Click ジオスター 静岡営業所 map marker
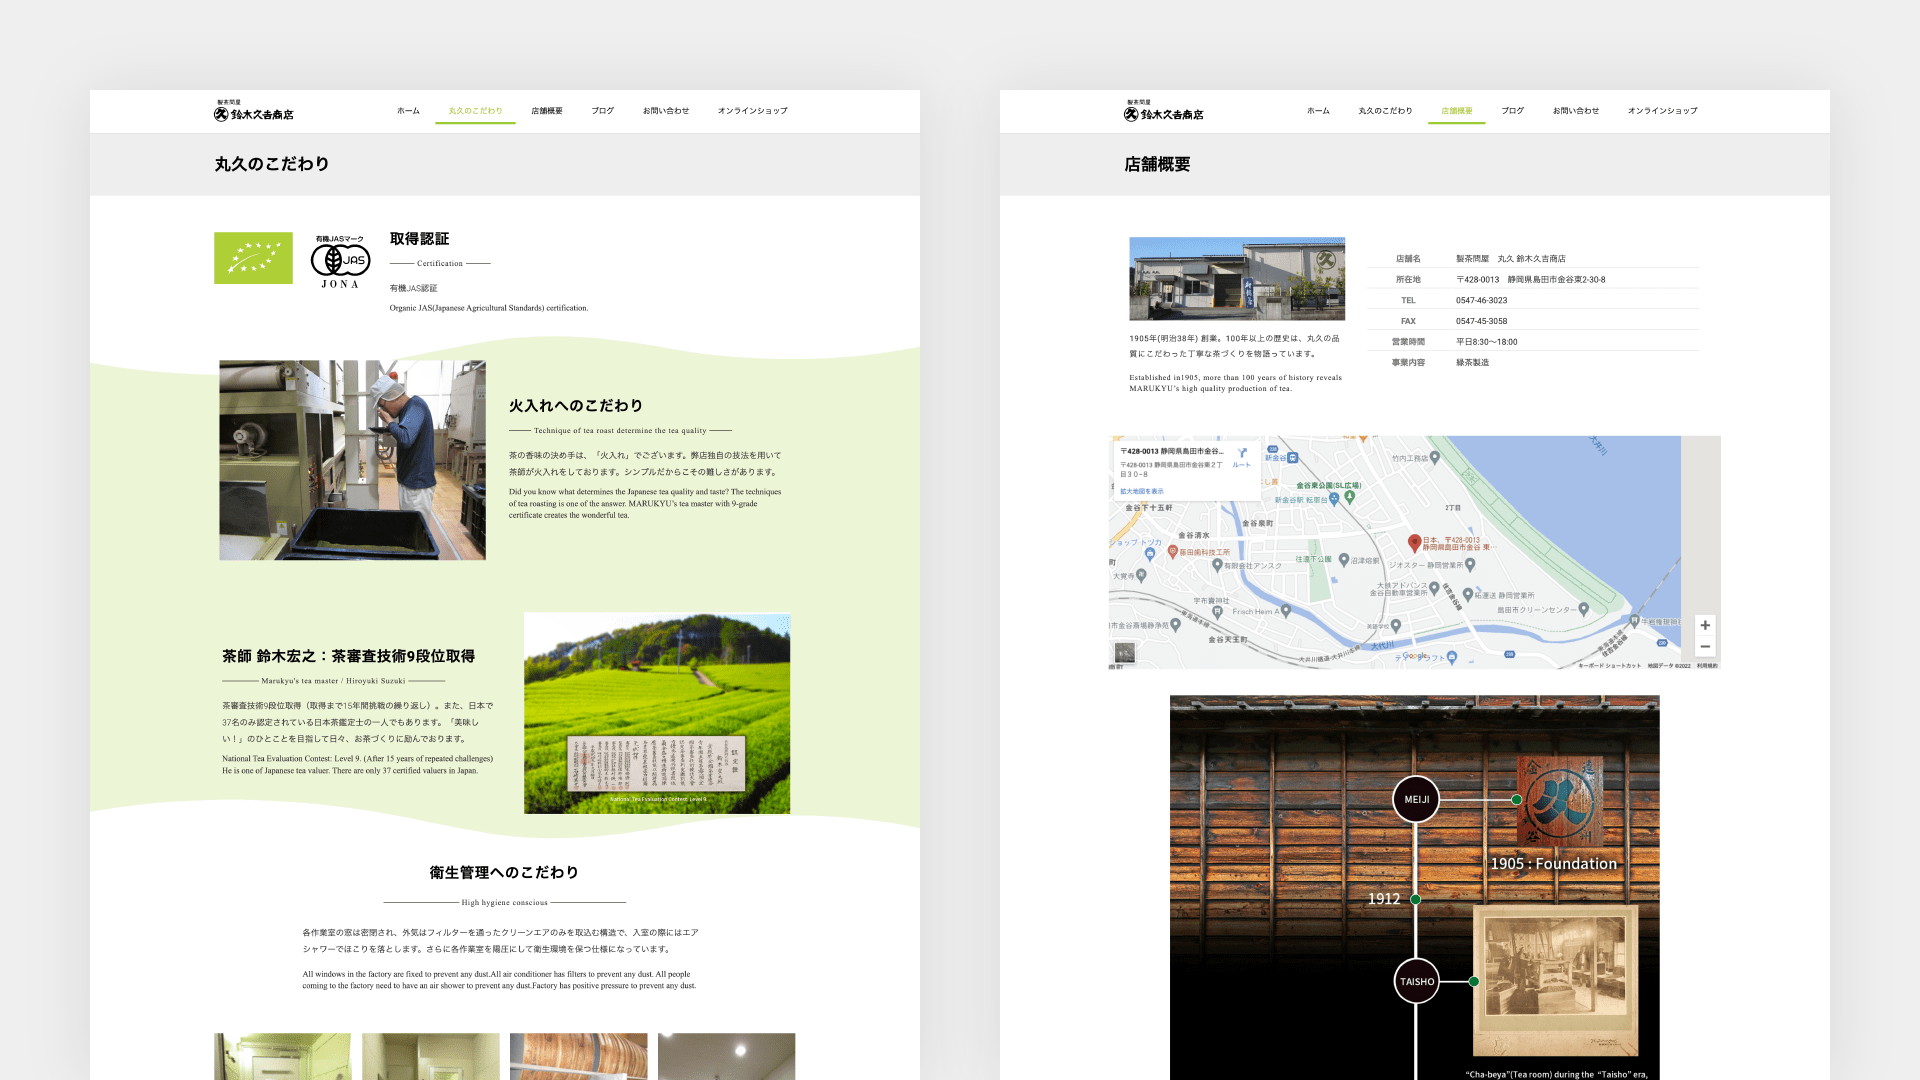The height and width of the screenshot is (1080, 1920). tap(1470, 565)
